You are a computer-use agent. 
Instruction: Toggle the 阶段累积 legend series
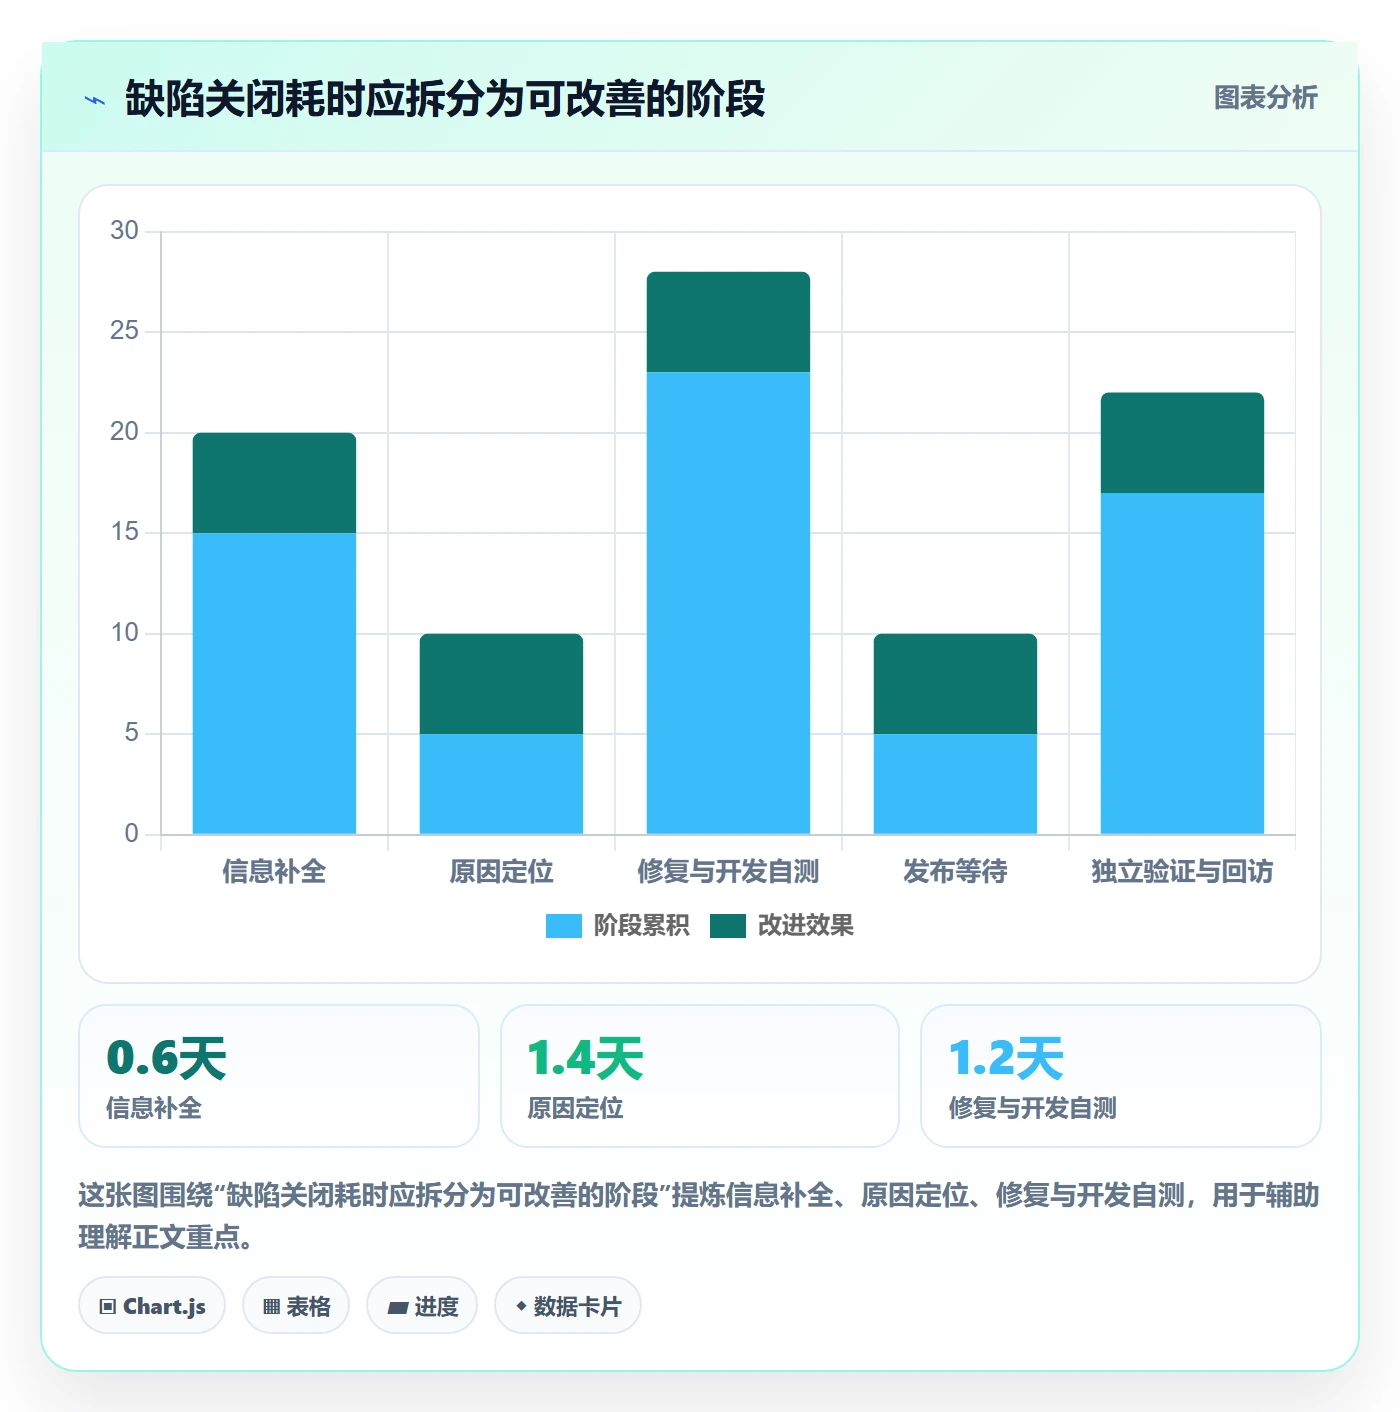tap(617, 926)
